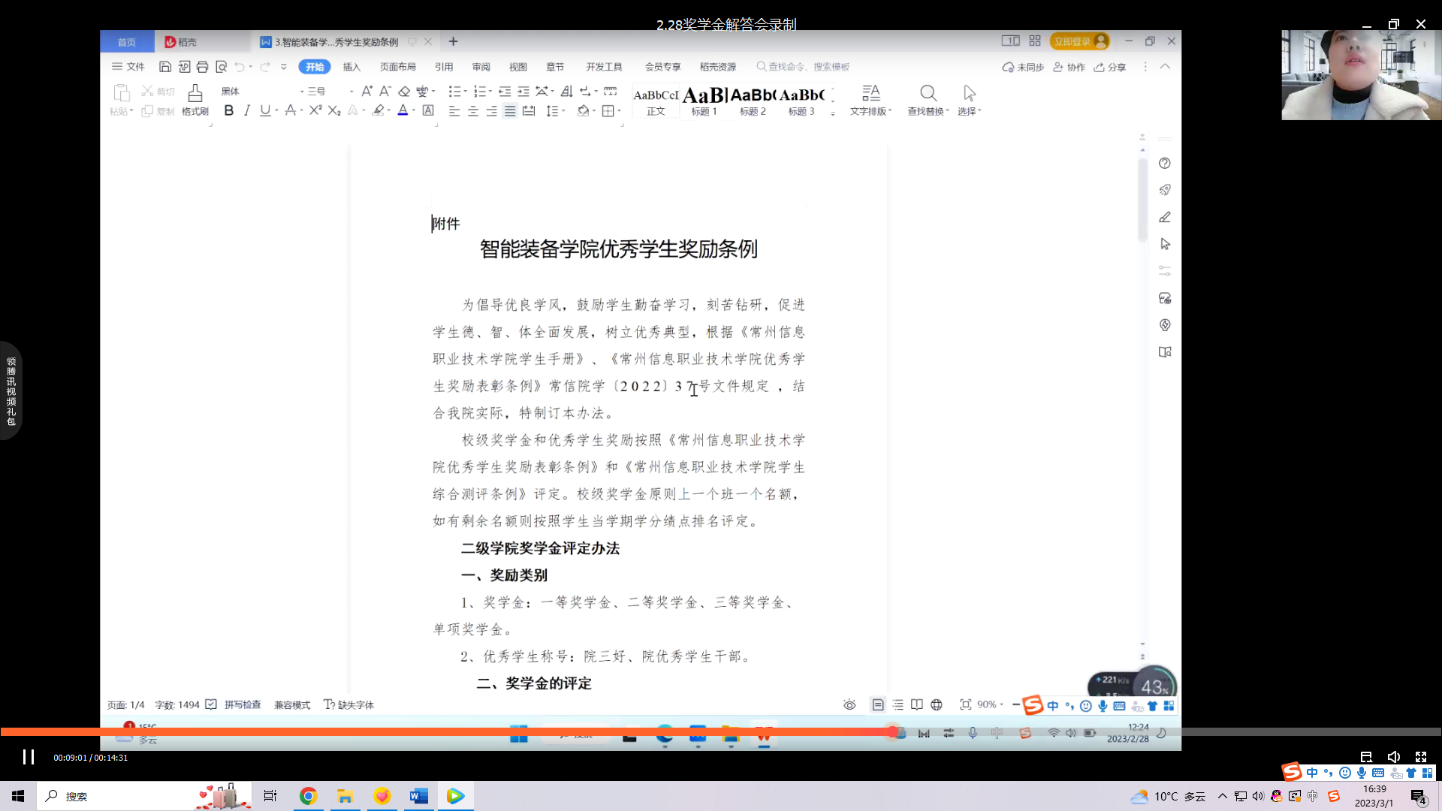The image size is (1442, 811).
Task: Click the eye protection mode icon
Action: pyautogui.click(x=849, y=705)
